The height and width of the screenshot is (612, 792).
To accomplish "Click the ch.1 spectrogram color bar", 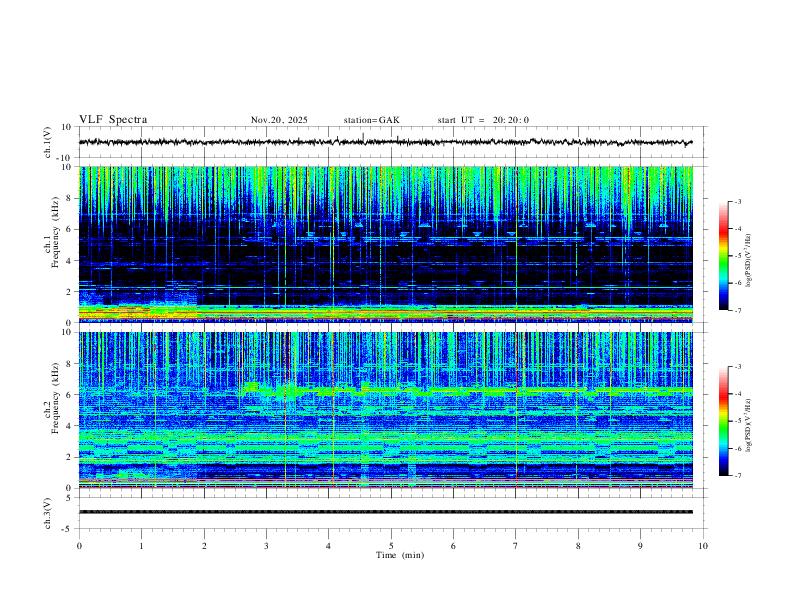I will click(x=724, y=256).
